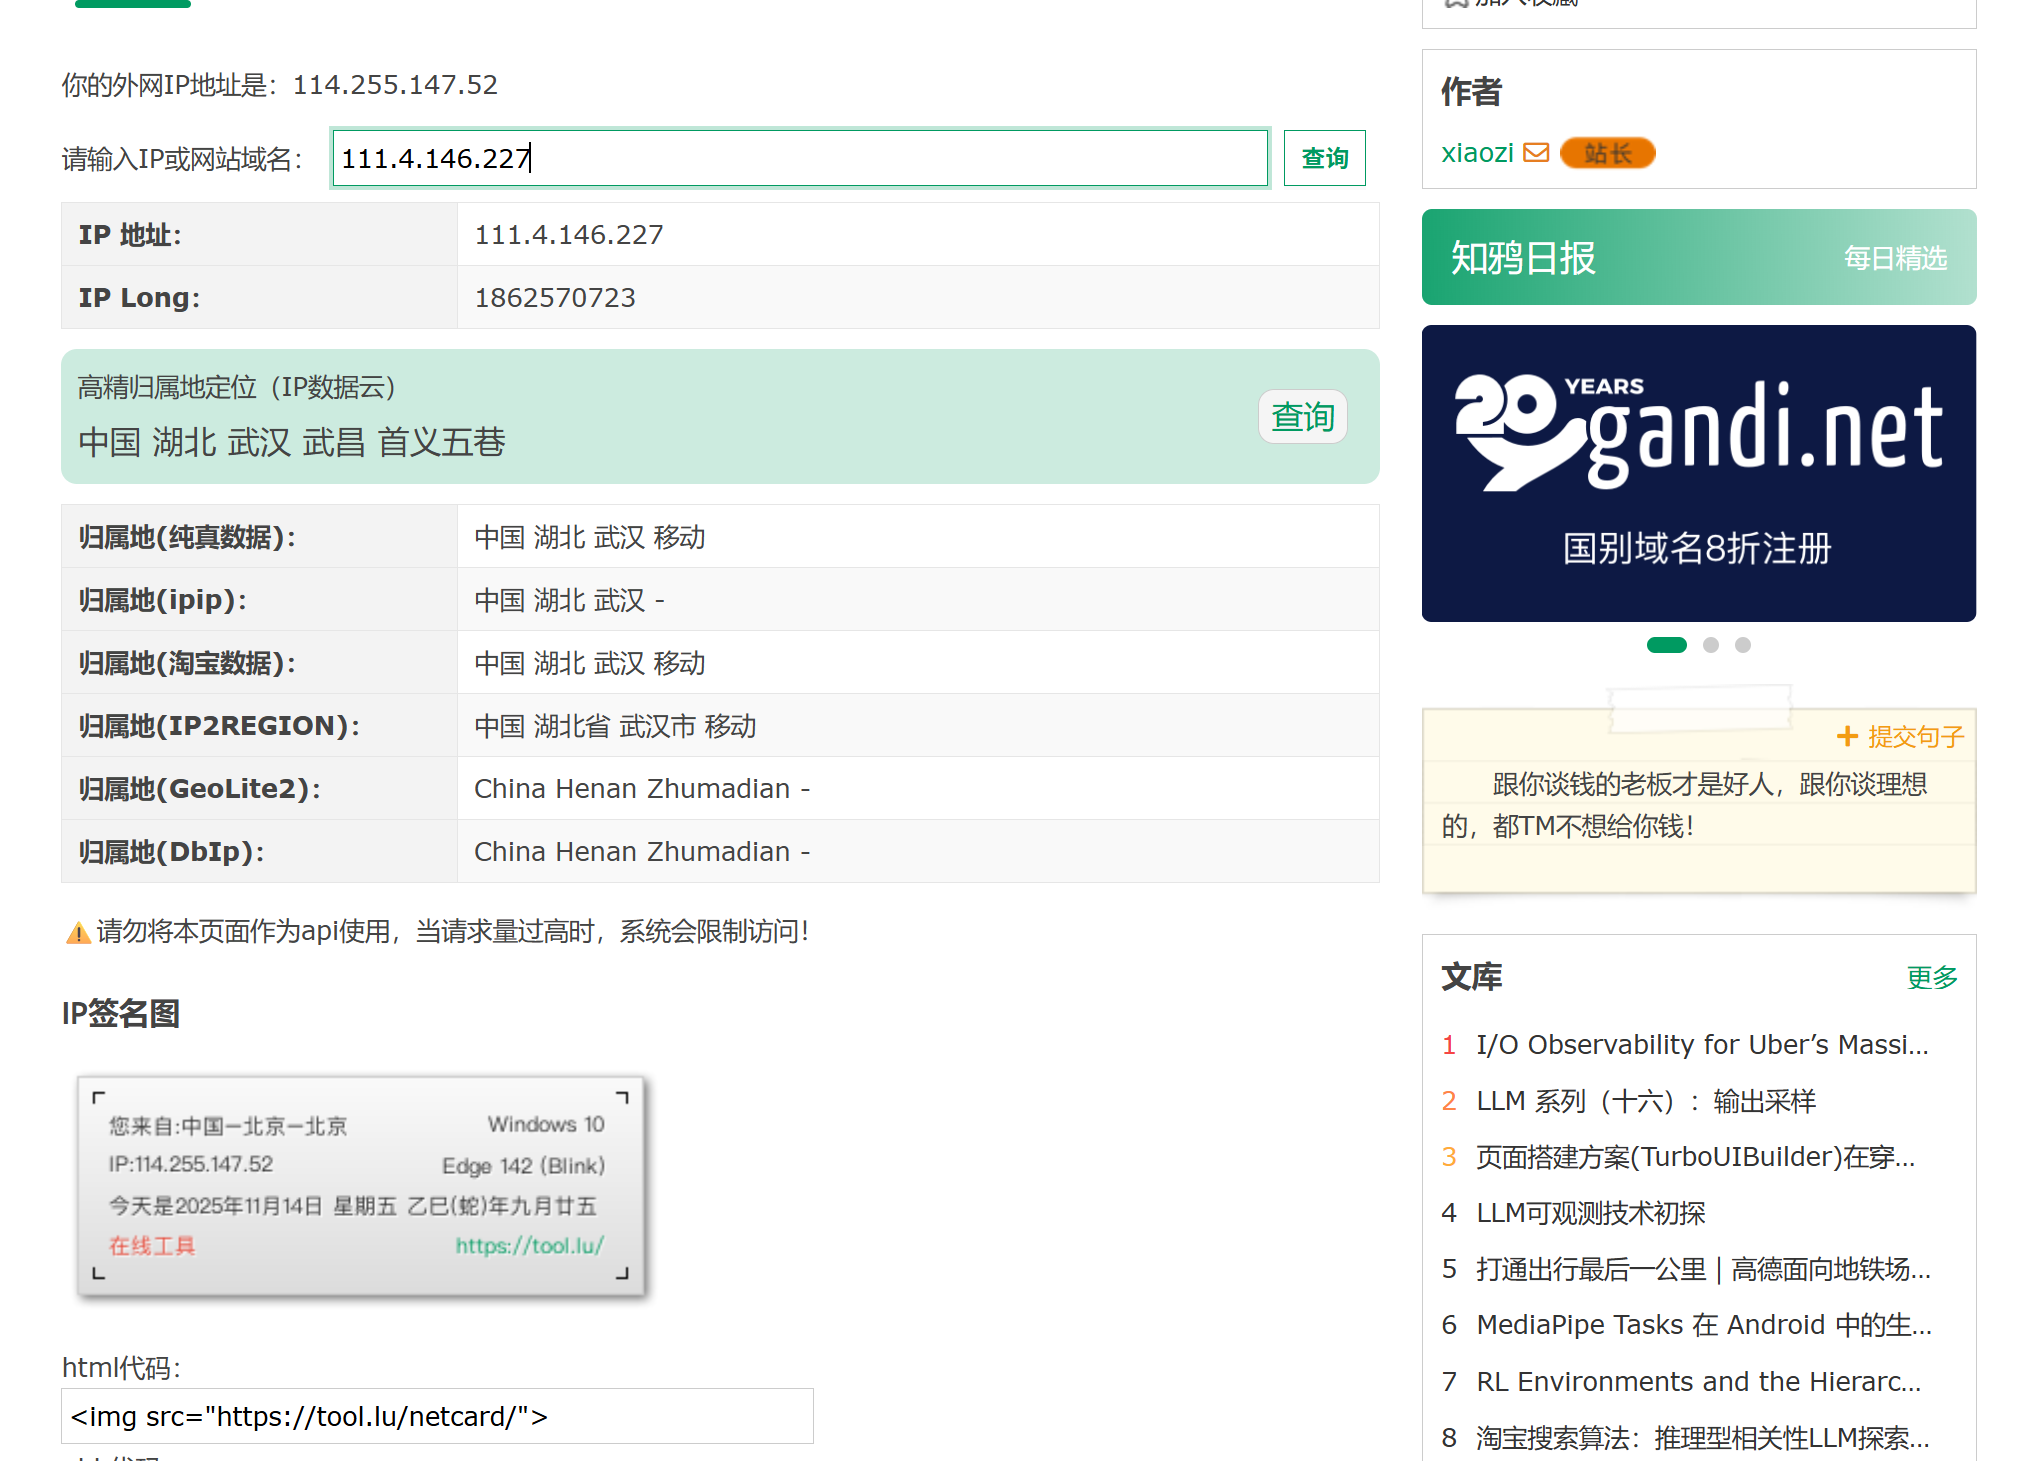Click the yellow warning triangle icon
This screenshot has width=2030, height=1461.
click(x=78, y=933)
